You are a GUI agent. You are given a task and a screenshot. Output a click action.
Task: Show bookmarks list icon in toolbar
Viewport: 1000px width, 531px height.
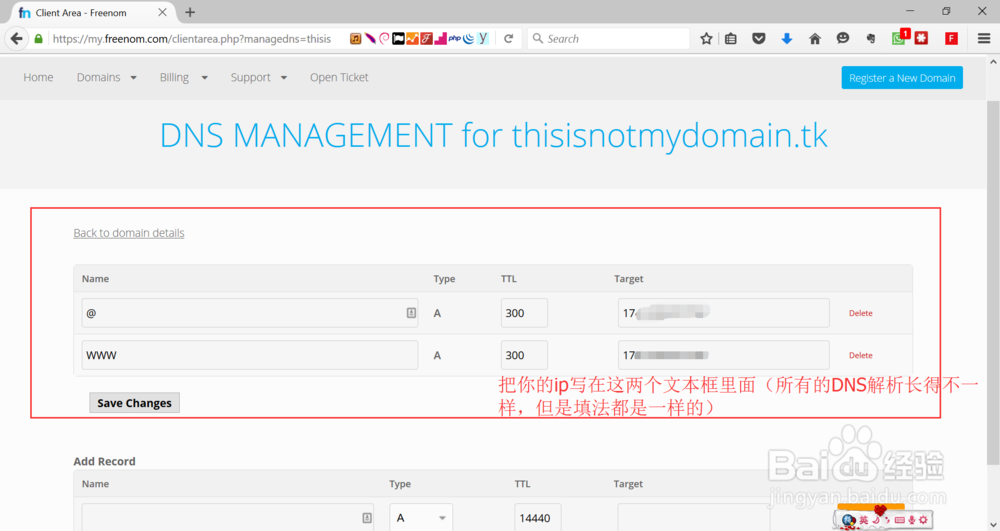tap(731, 38)
